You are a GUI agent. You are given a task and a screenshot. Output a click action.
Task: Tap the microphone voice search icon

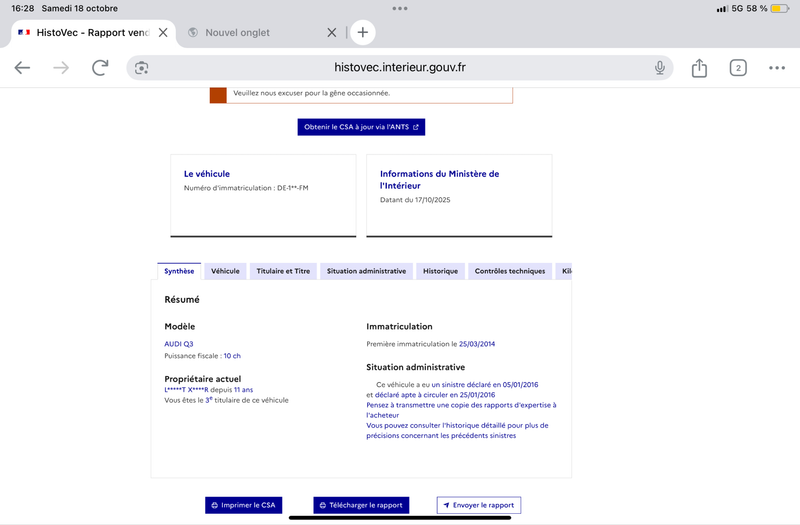660,68
